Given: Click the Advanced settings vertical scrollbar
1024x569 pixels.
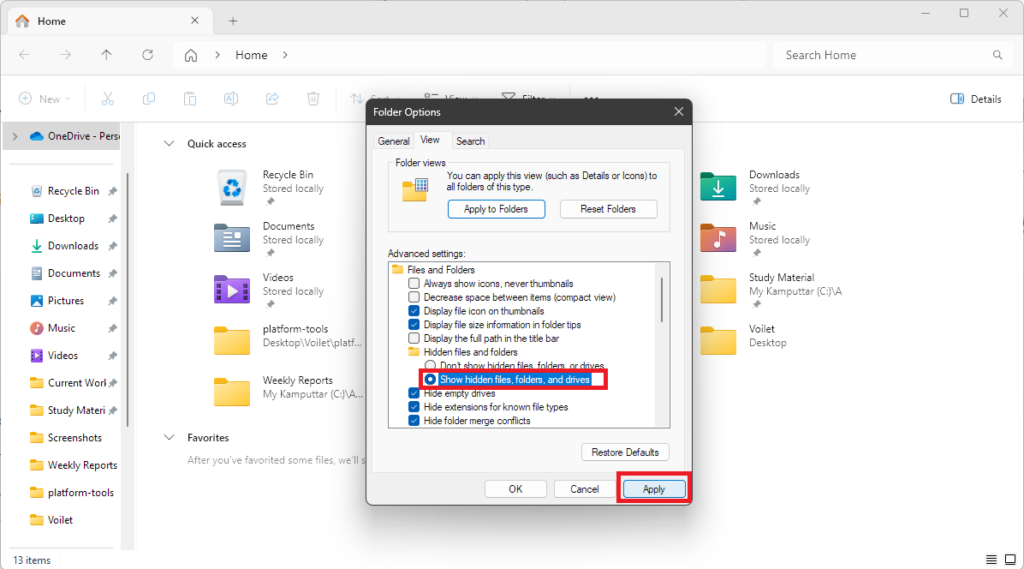Looking at the screenshot, I should click(x=661, y=300).
